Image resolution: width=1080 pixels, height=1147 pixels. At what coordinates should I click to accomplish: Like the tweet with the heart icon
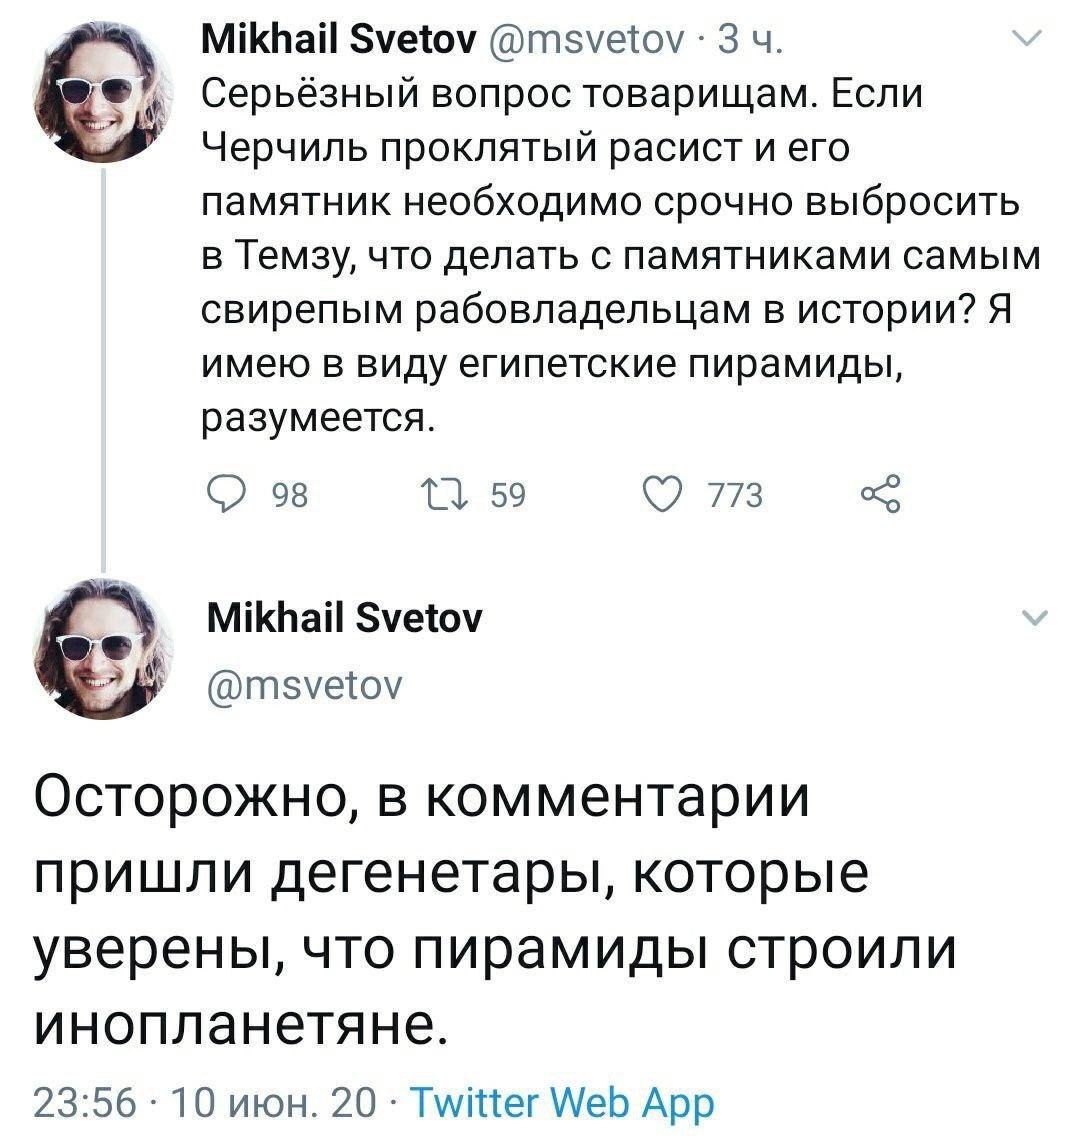[660, 494]
